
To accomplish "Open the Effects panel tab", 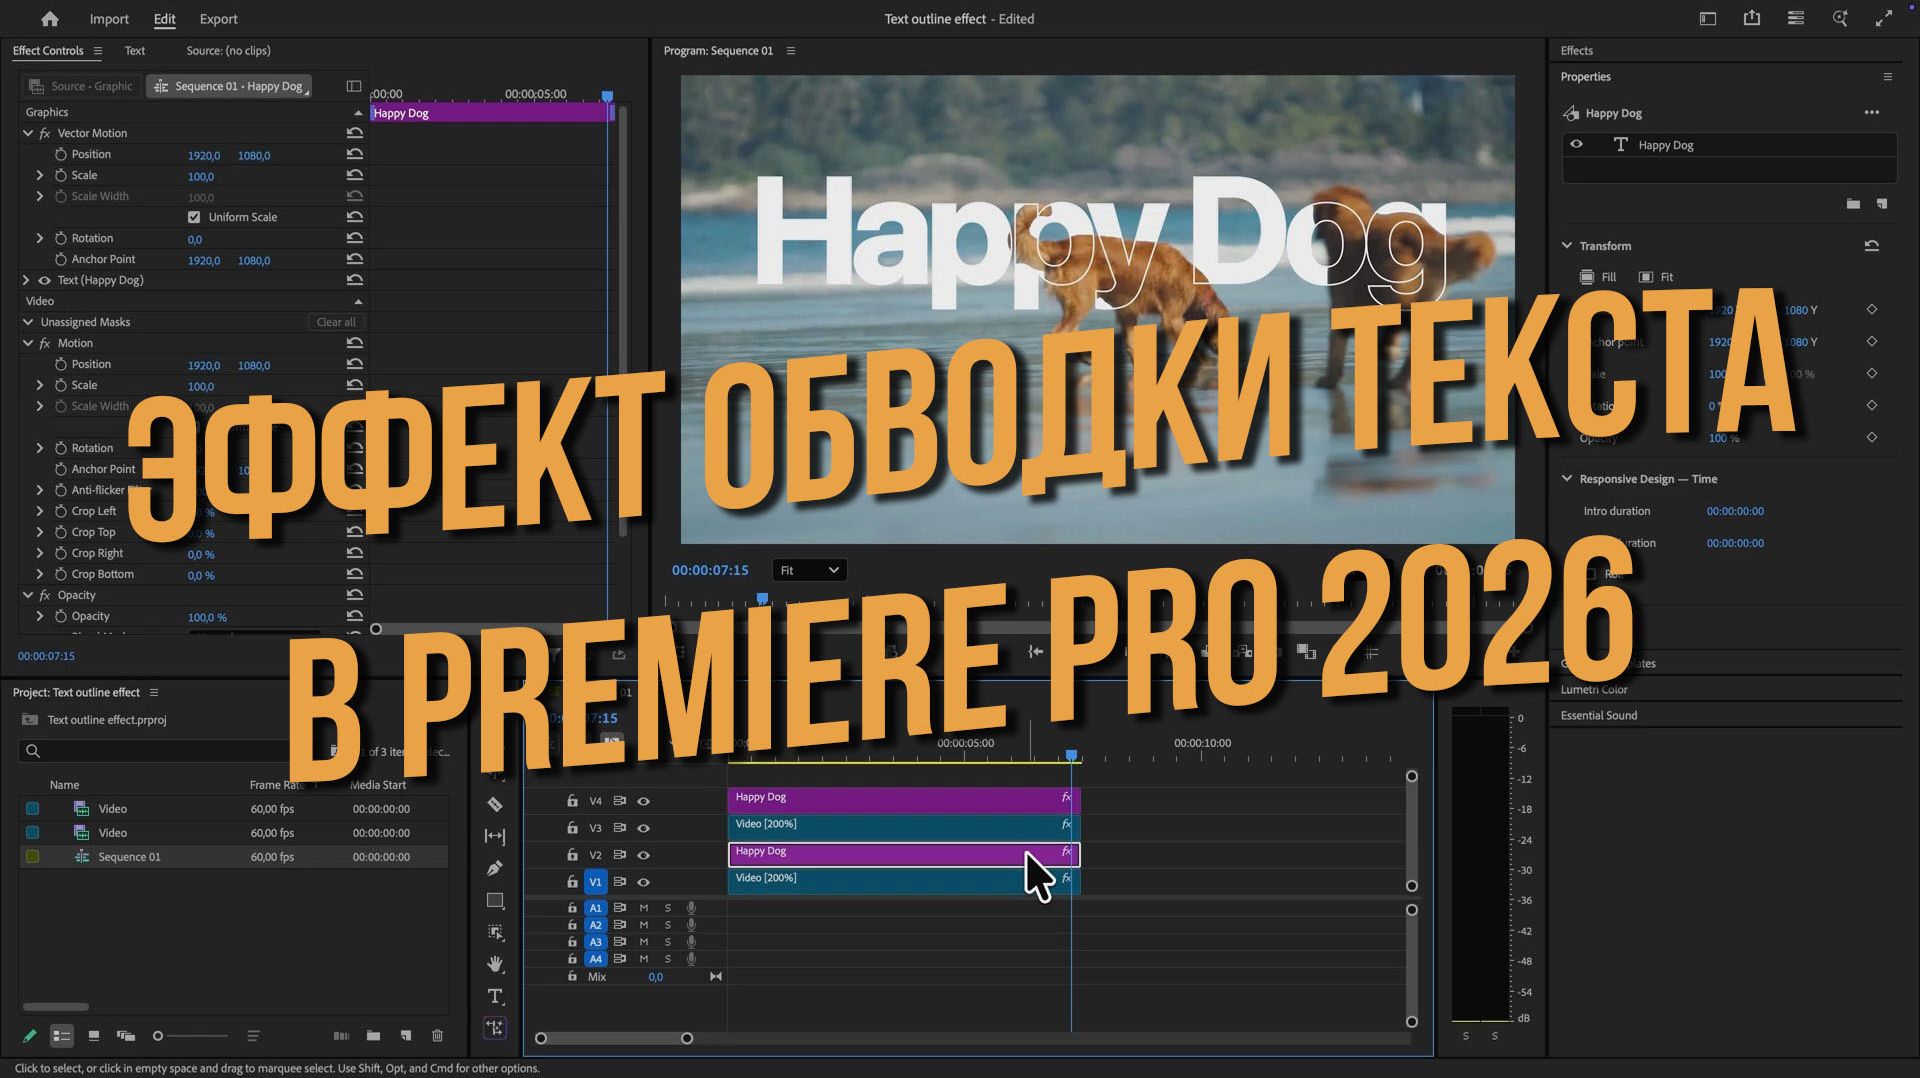I will [1577, 51].
